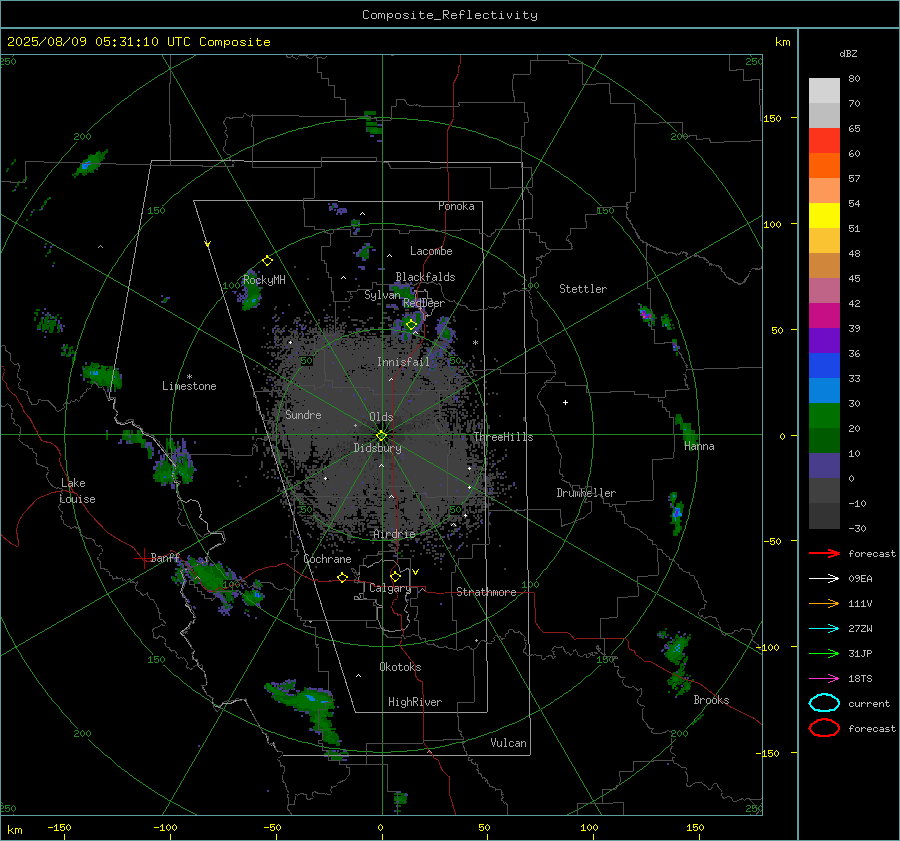Click the magenta 39 dBZ color swatch
The image size is (900, 841).
click(824, 316)
